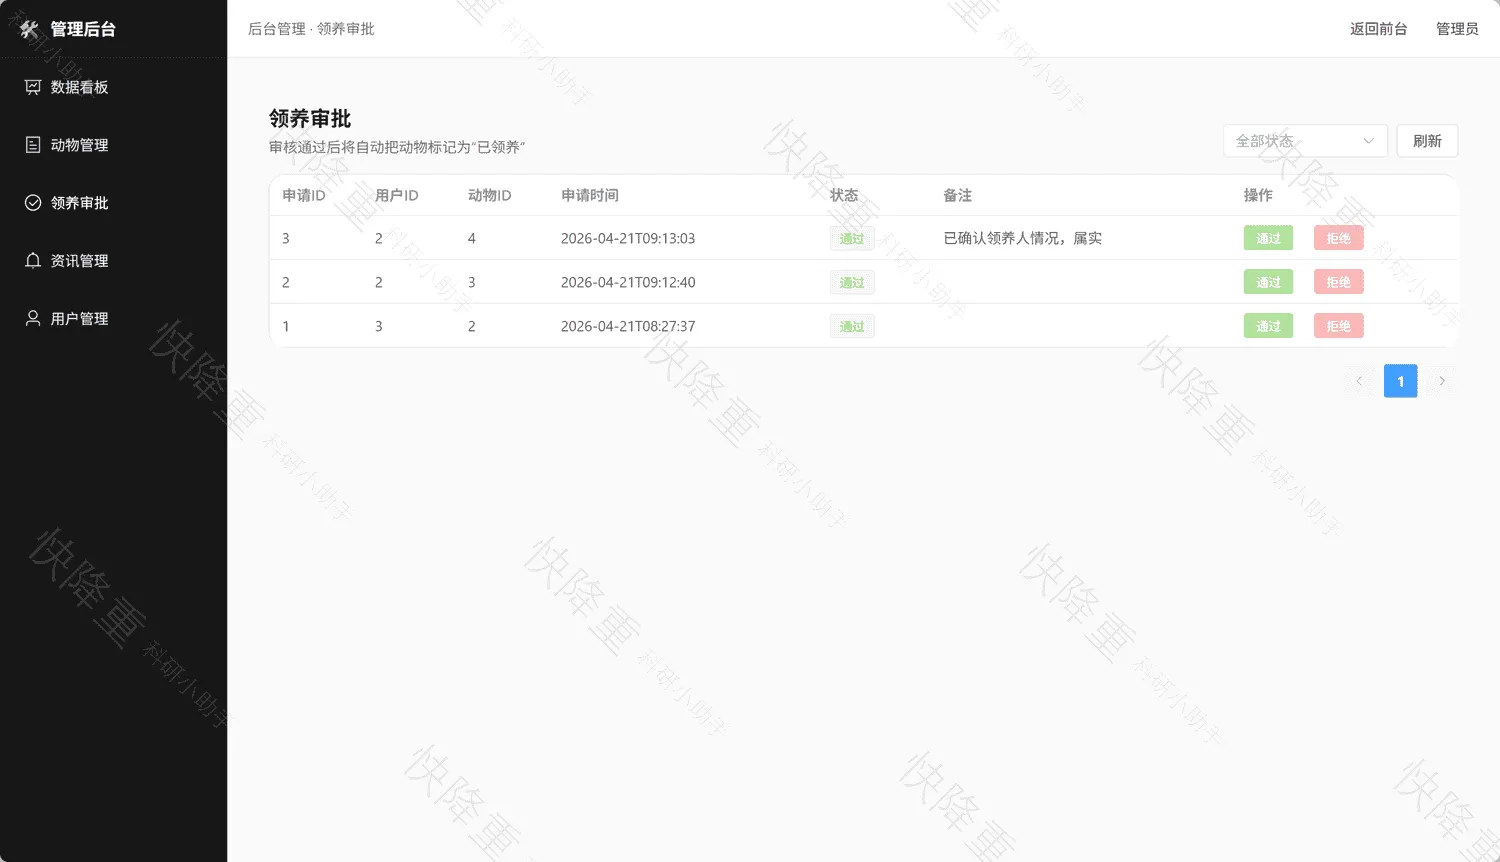Go to previous page arrow in pagination
Image resolution: width=1500 pixels, height=862 pixels.
(x=1359, y=381)
